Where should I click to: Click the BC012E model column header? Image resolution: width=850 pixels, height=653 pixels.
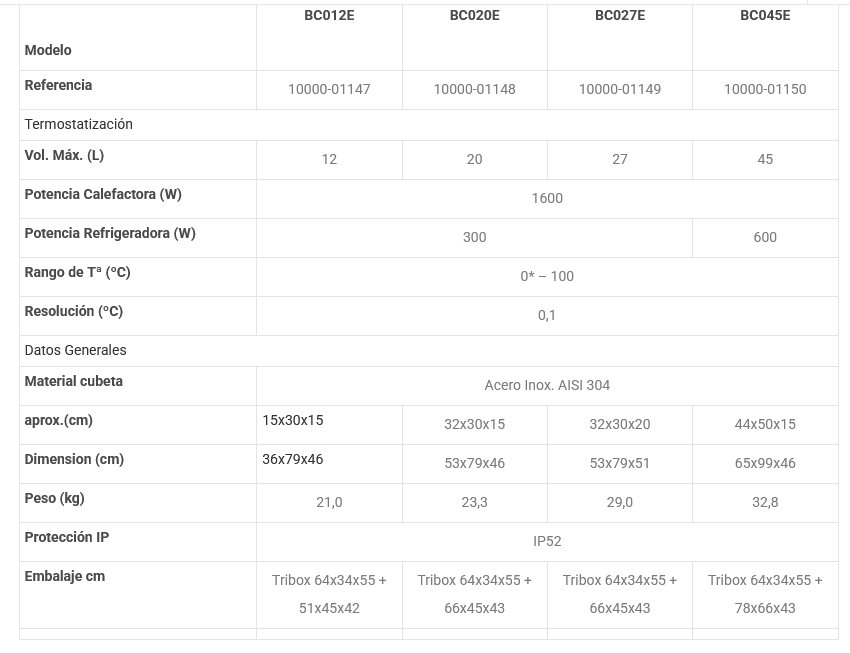click(329, 16)
